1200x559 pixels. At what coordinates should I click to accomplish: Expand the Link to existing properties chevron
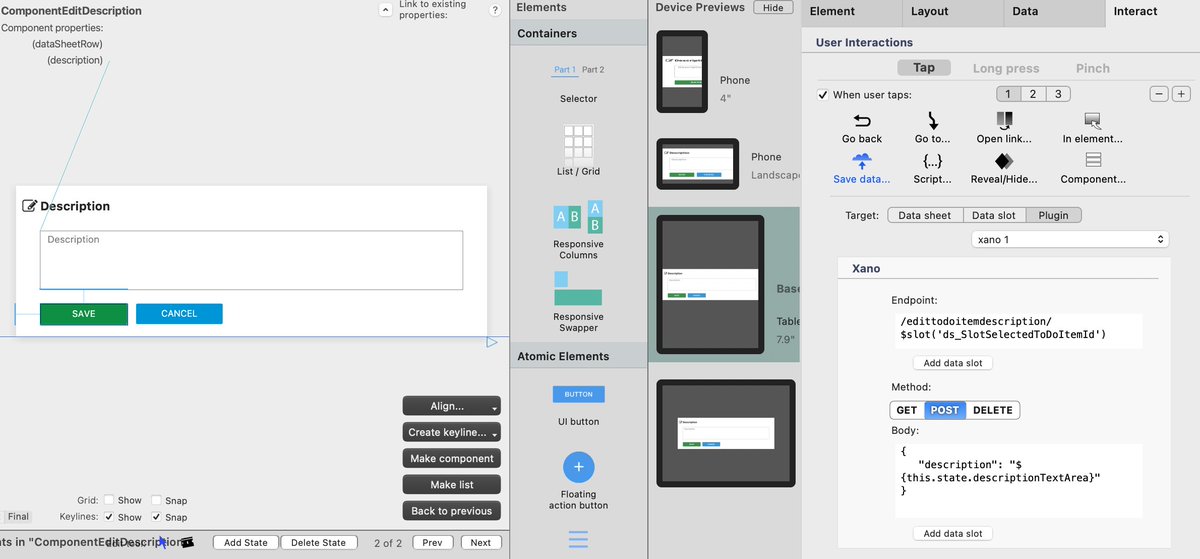(385, 9)
